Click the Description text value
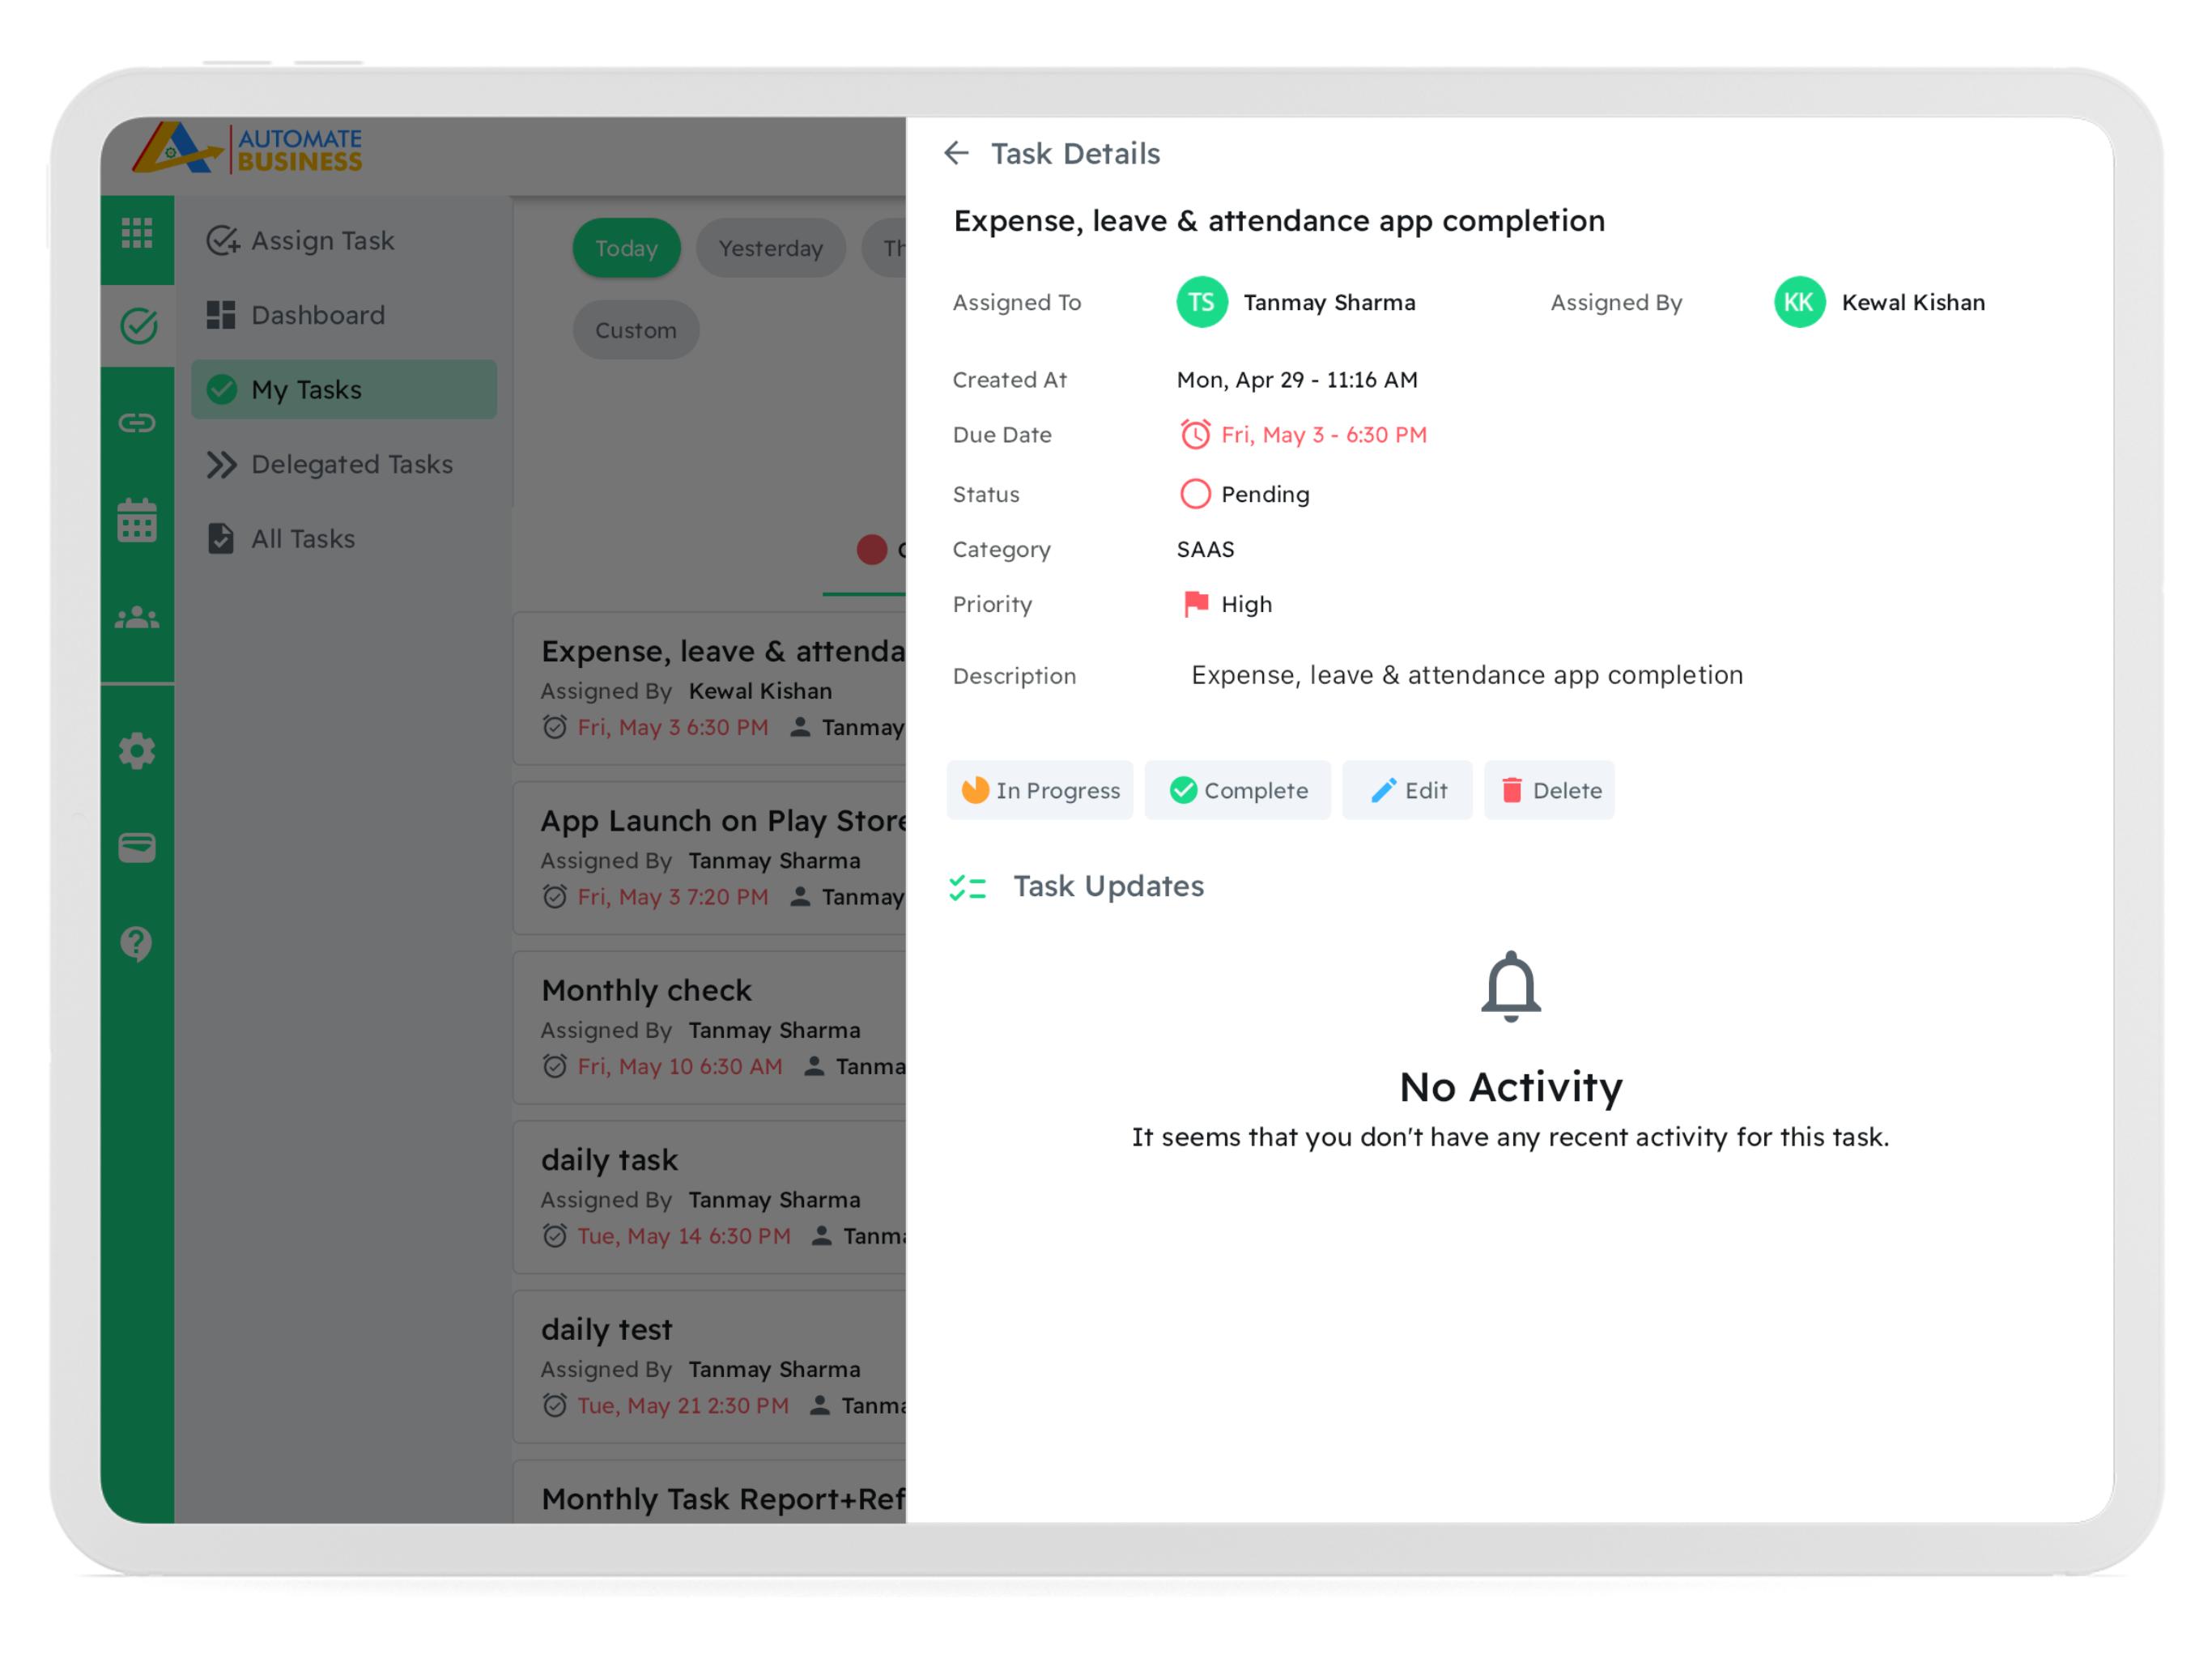Image resolution: width=2212 pixels, height=1658 pixels. [1467, 675]
